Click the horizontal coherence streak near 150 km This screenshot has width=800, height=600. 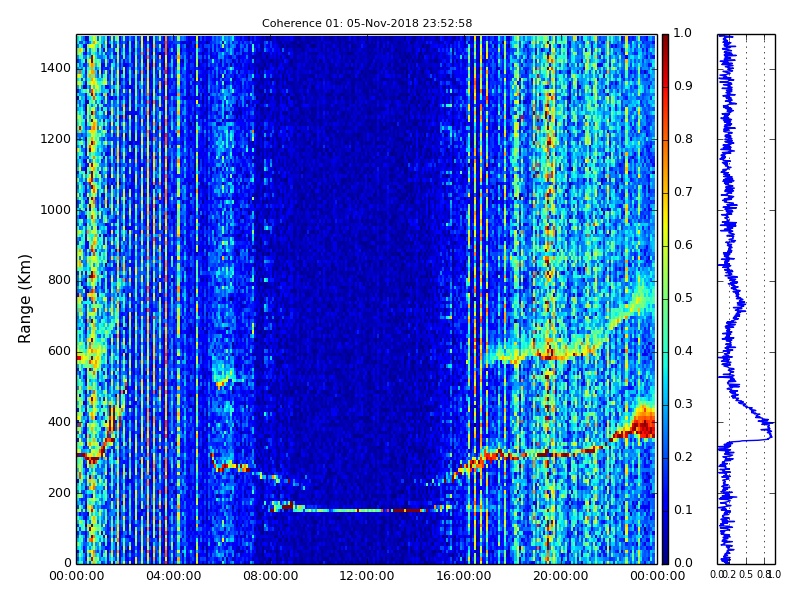pyautogui.click(x=360, y=508)
